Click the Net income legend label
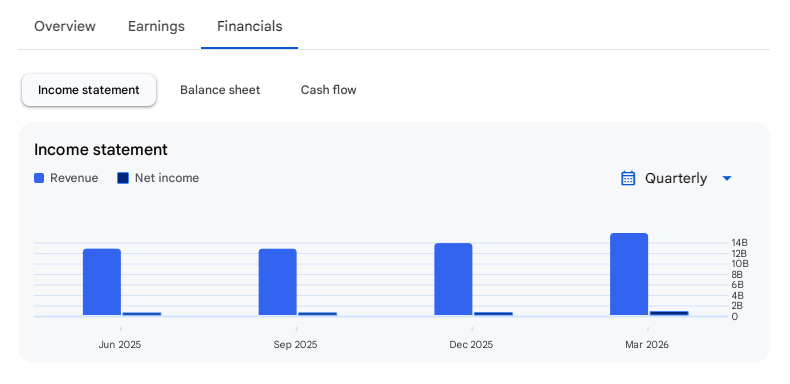Image resolution: width=790 pixels, height=384 pixels. pyautogui.click(x=167, y=178)
